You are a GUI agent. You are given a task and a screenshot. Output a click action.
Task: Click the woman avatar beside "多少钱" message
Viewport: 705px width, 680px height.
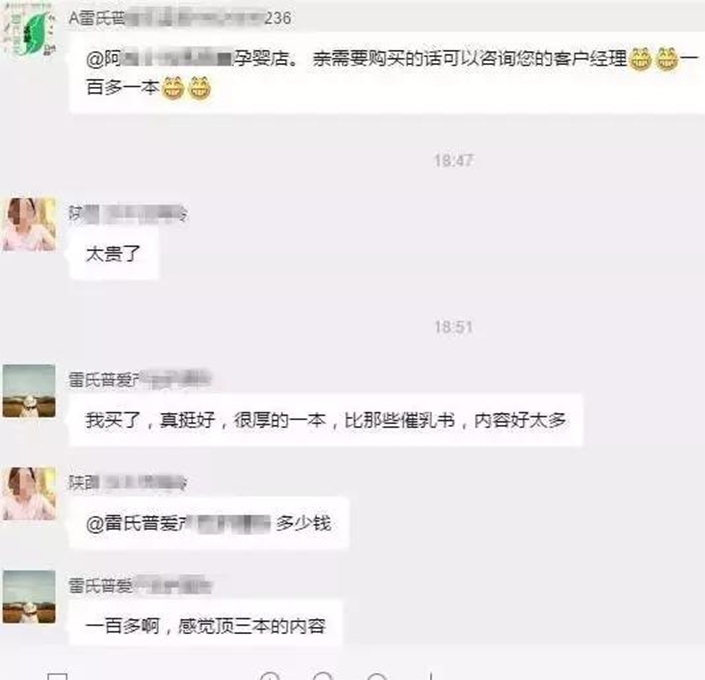click(x=29, y=493)
